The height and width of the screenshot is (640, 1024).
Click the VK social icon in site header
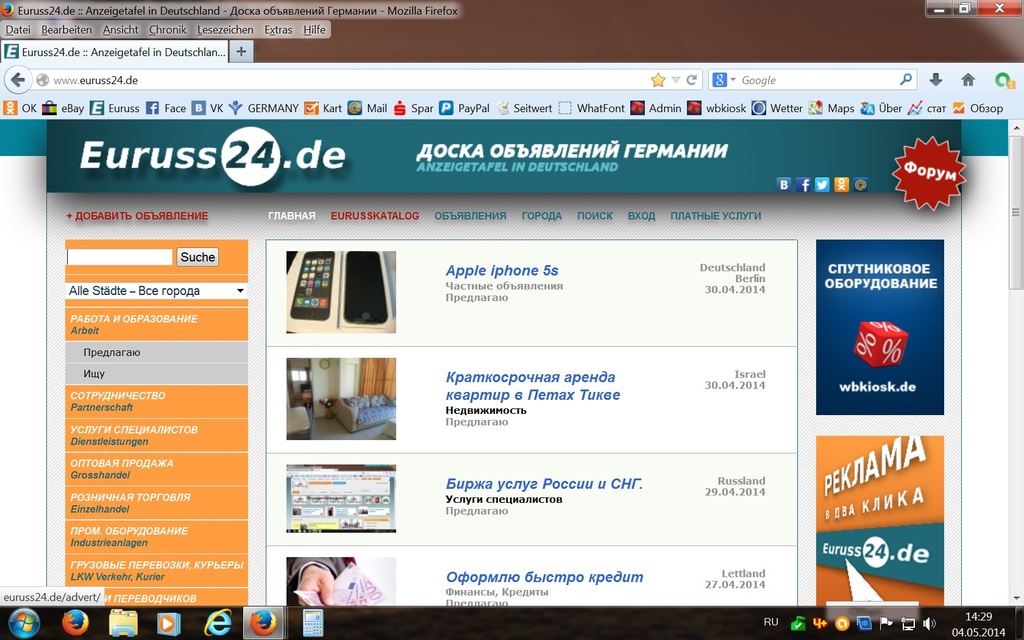tap(784, 185)
